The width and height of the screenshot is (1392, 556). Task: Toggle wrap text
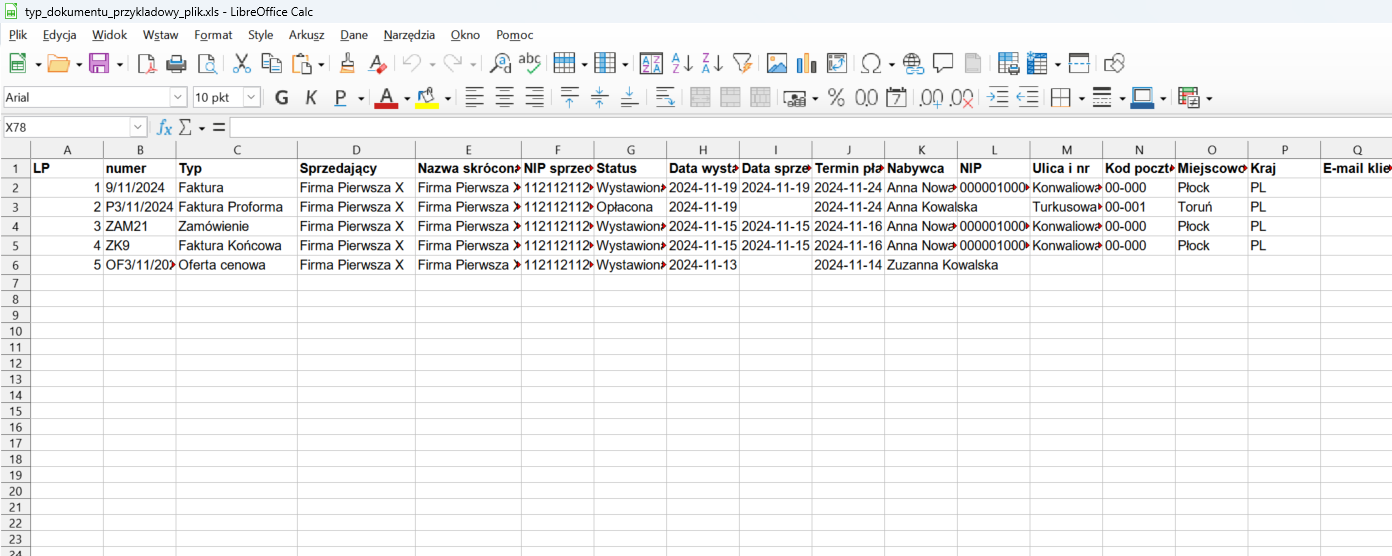[x=665, y=98]
